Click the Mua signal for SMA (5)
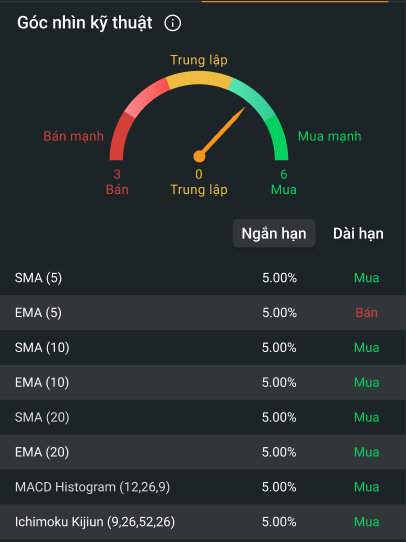 tap(366, 278)
